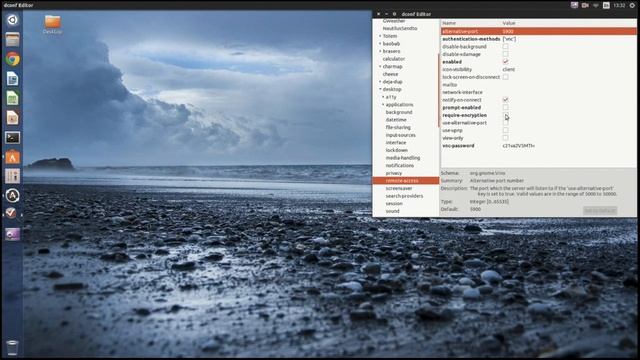The height and width of the screenshot is (360, 640).
Task: Edit the icon-visibility value client
Action: click(509, 69)
